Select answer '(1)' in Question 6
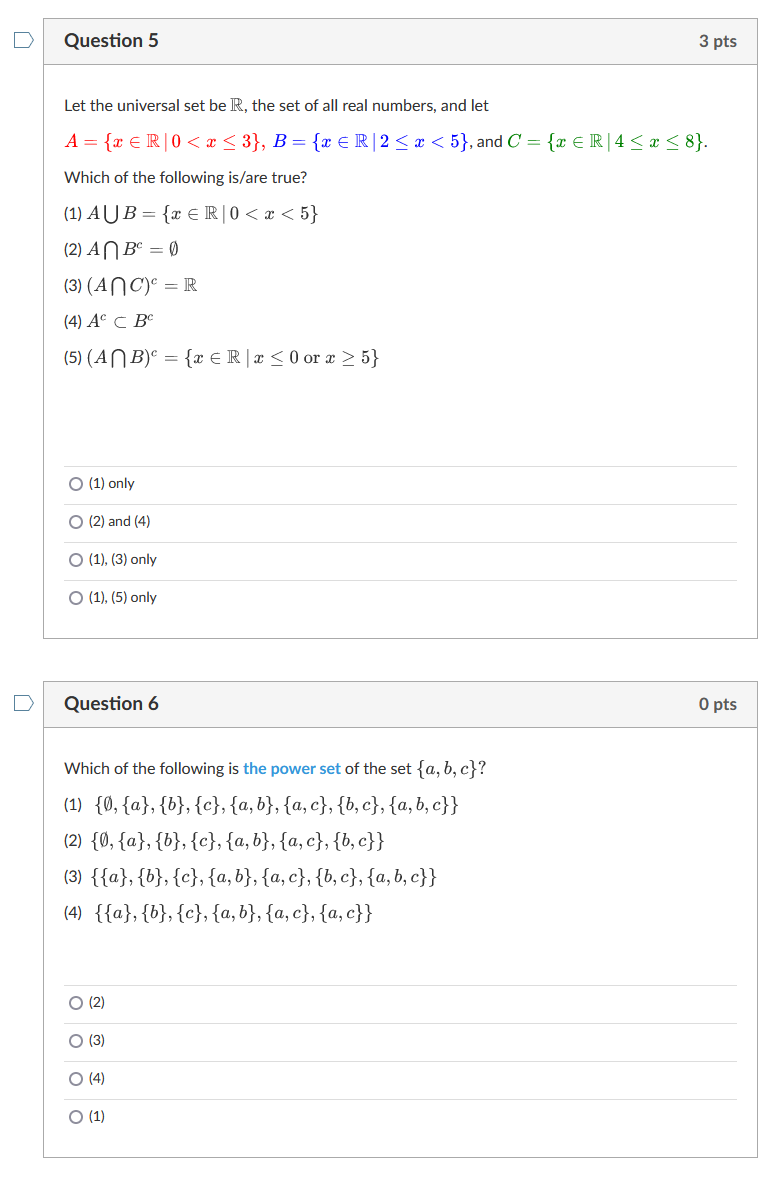The image size is (769, 1191). (x=76, y=1116)
